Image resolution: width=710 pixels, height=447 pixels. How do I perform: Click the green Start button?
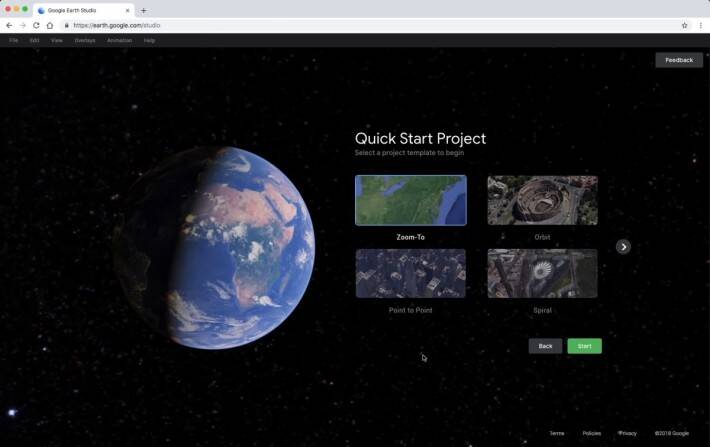pyautogui.click(x=585, y=346)
